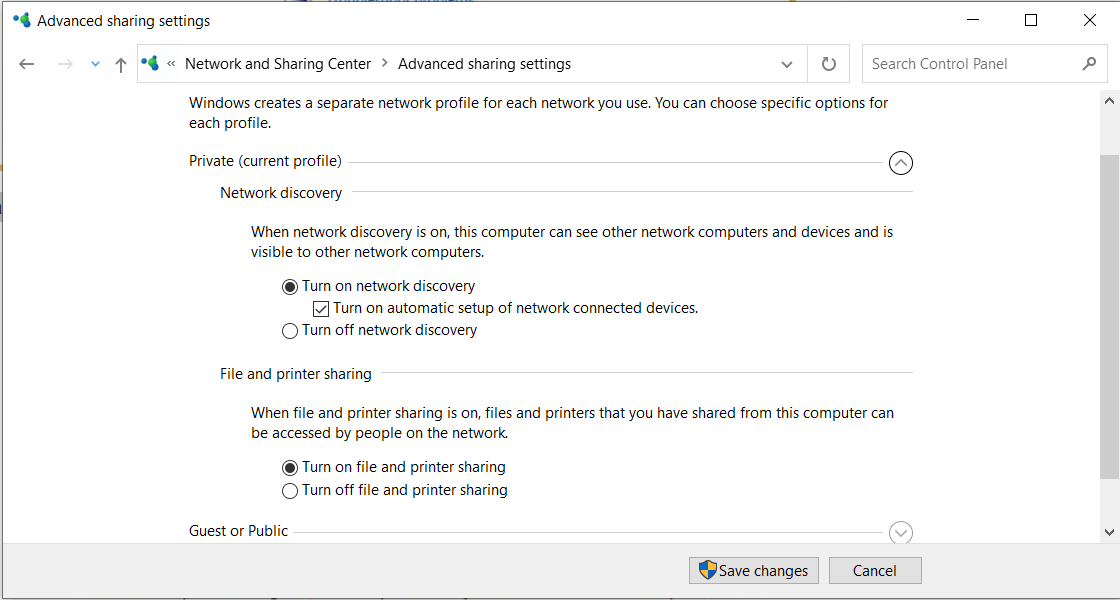Open the address bar history dropdown
Image resolution: width=1120 pixels, height=600 pixels.
(x=786, y=64)
